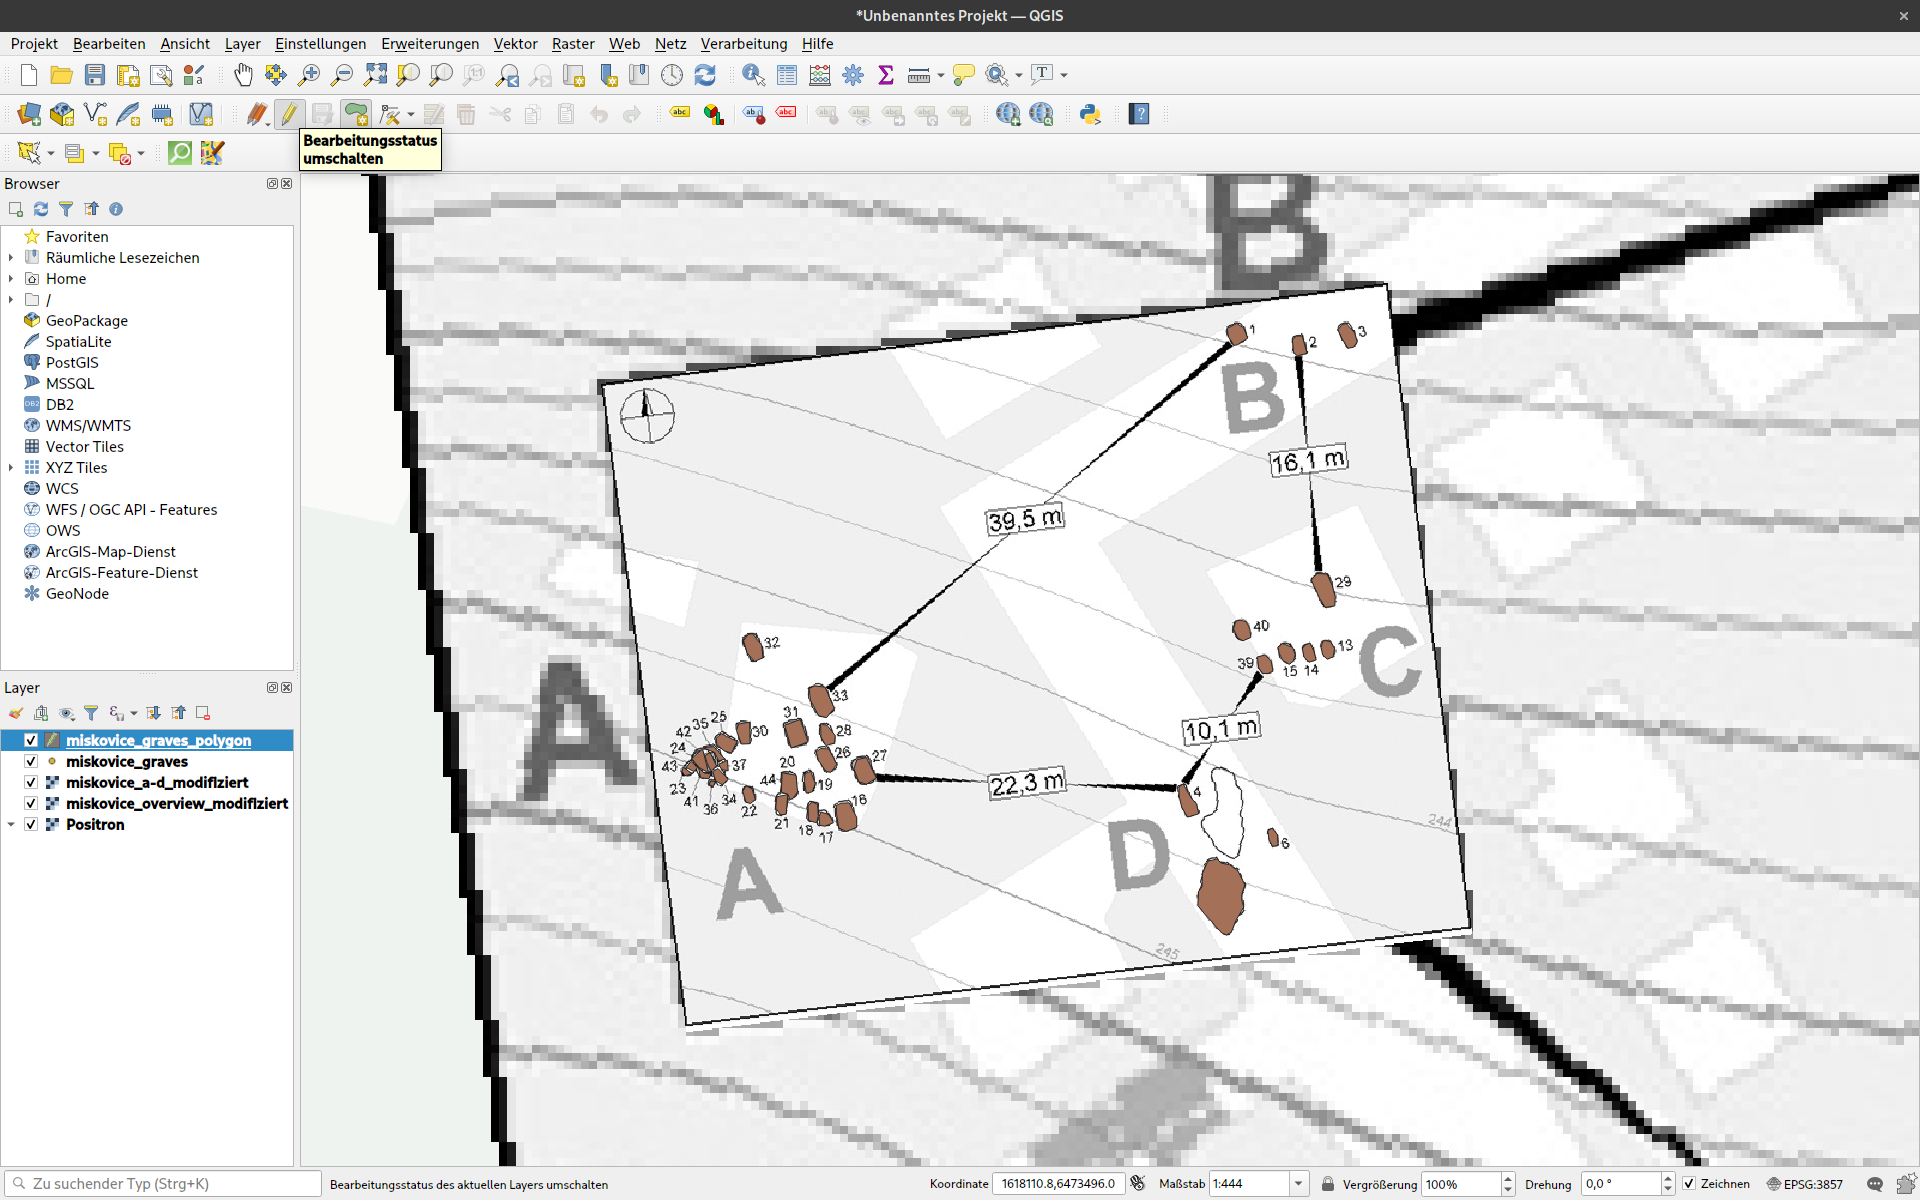Image resolution: width=1920 pixels, height=1200 pixels.
Task: Expand the root / folder in Browser
Action: pos(11,300)
